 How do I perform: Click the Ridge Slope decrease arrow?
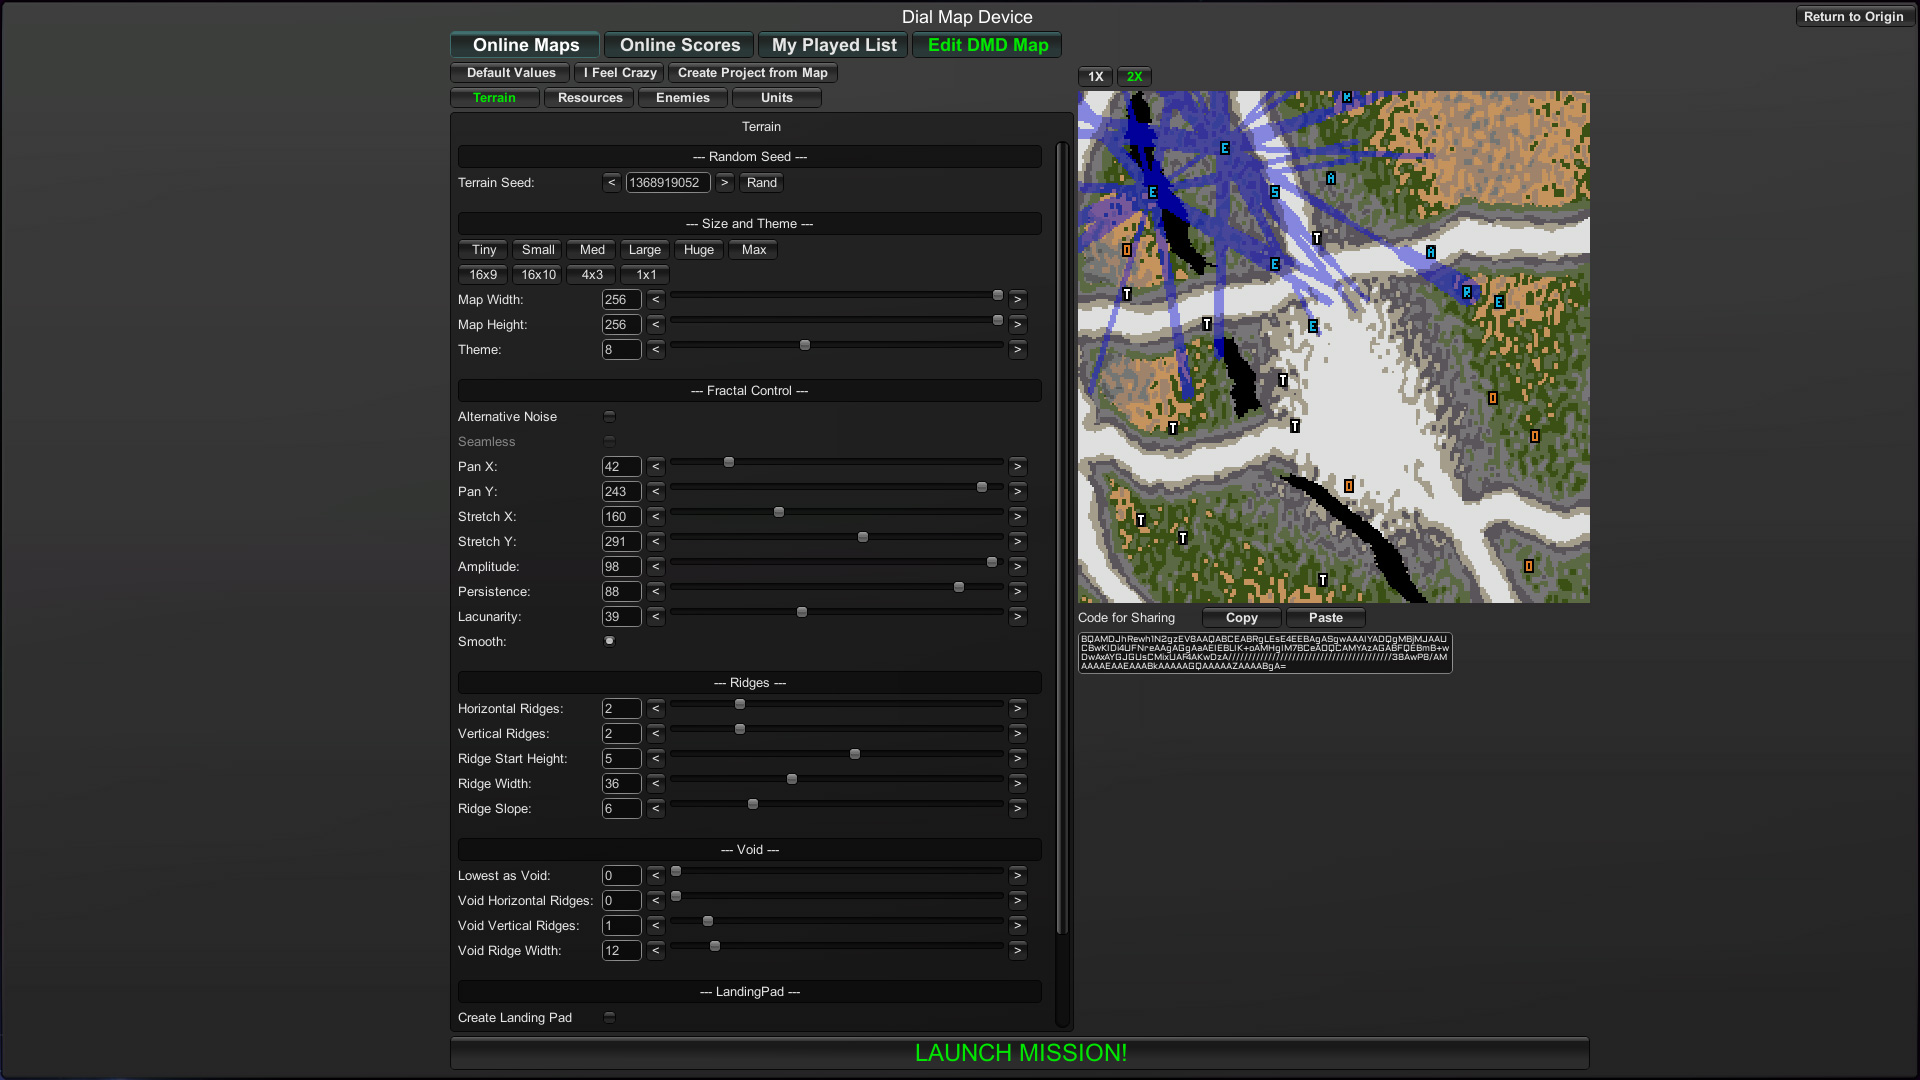tap(656, 809)
